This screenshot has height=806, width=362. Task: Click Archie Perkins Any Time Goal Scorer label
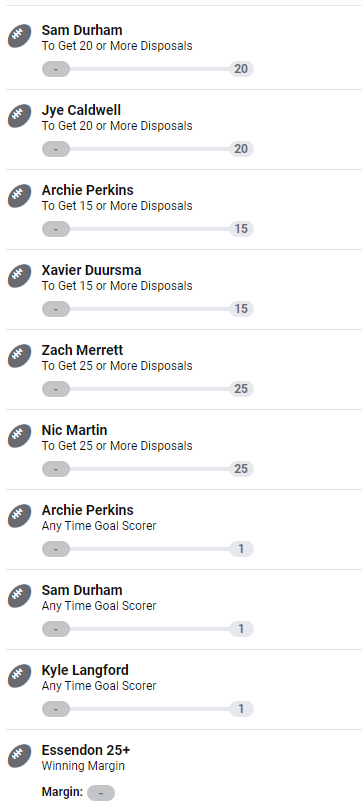pyautogui.click(x=99, y=526)
